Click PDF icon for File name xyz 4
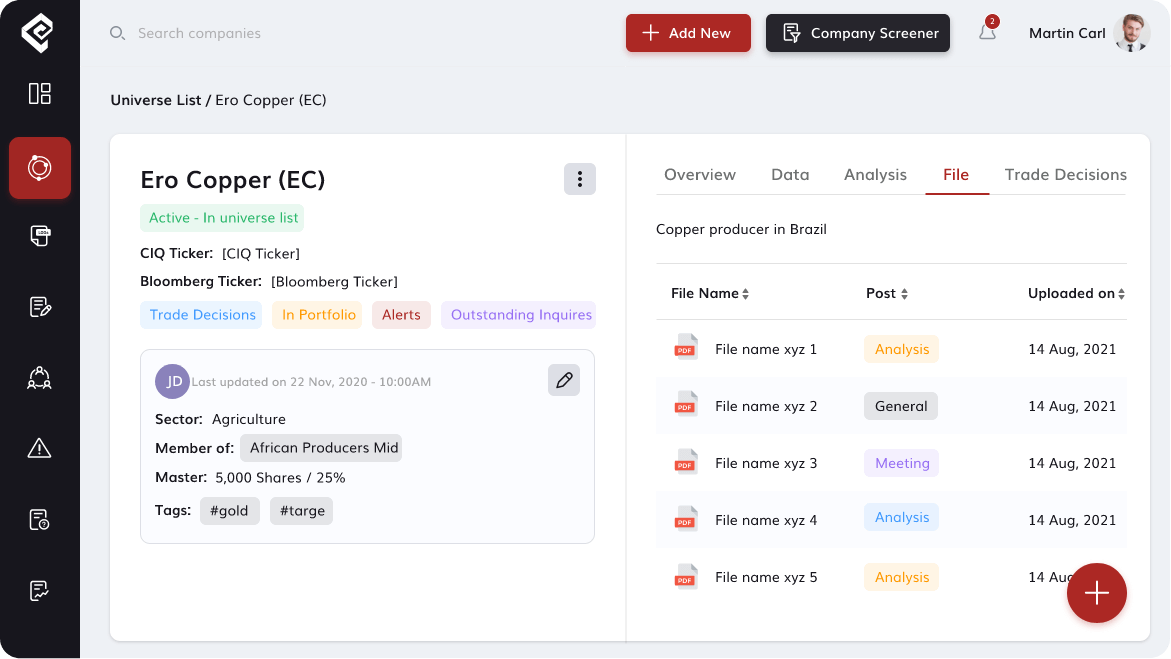The width and height of the screenshot is (1171, 659). 686,519
